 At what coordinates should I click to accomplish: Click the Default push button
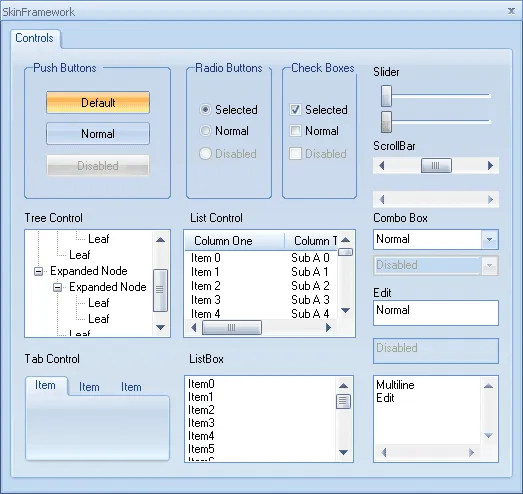pos(98,102)
